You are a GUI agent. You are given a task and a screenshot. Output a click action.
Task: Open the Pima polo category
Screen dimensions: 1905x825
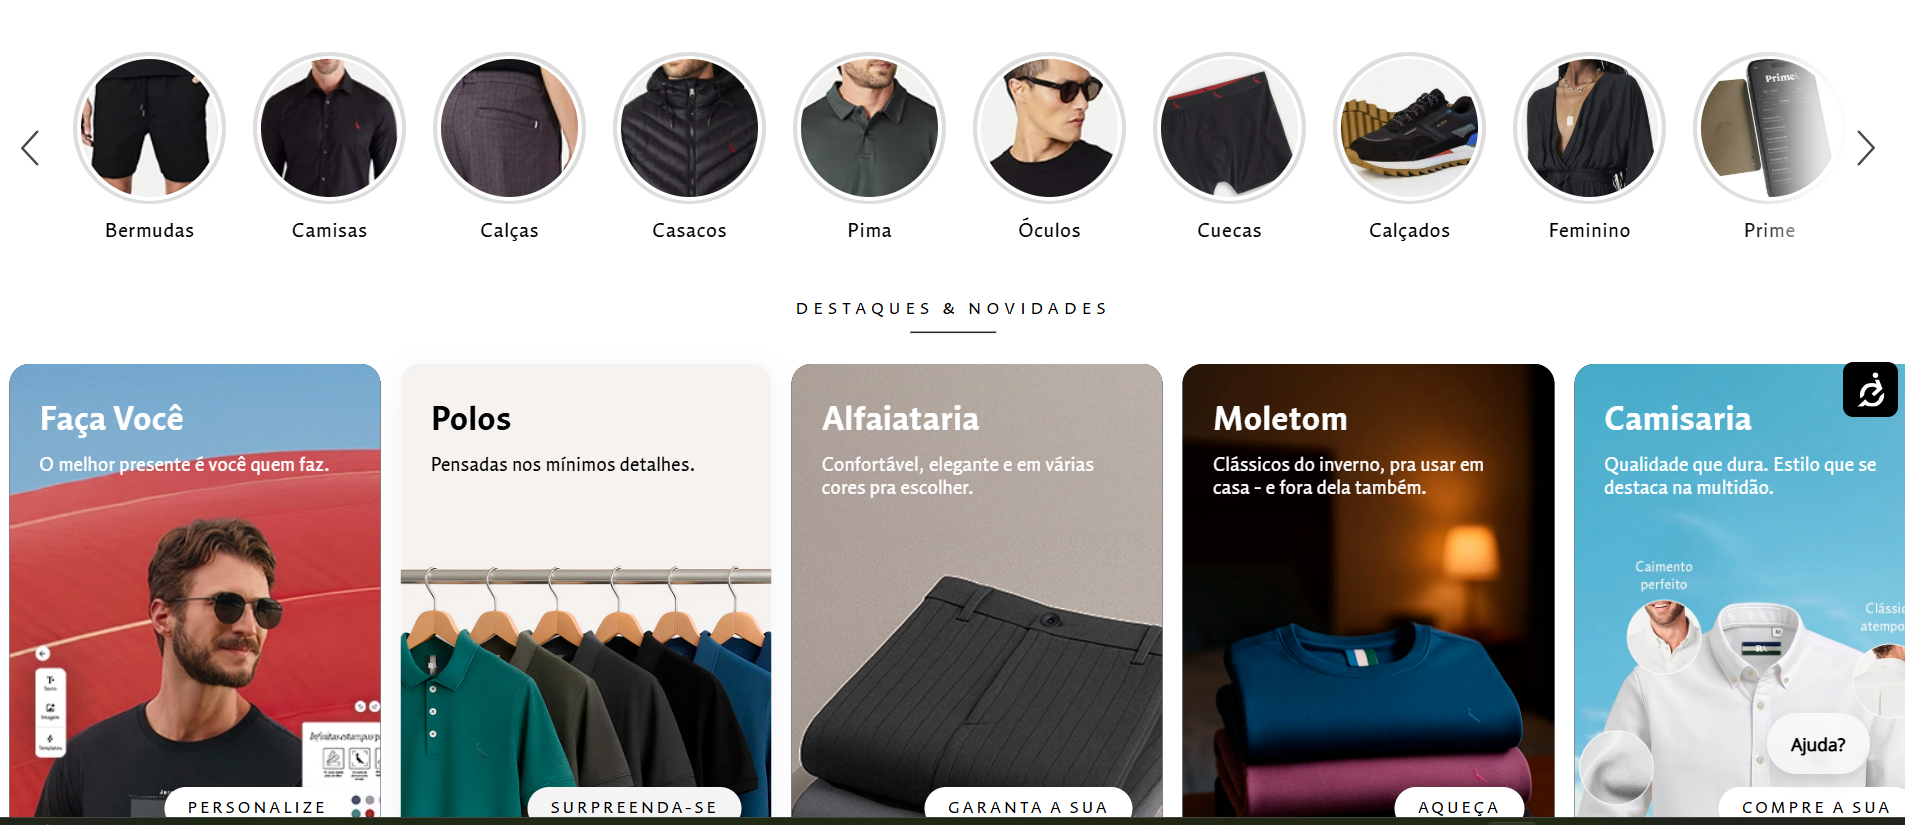coord(869,128)
